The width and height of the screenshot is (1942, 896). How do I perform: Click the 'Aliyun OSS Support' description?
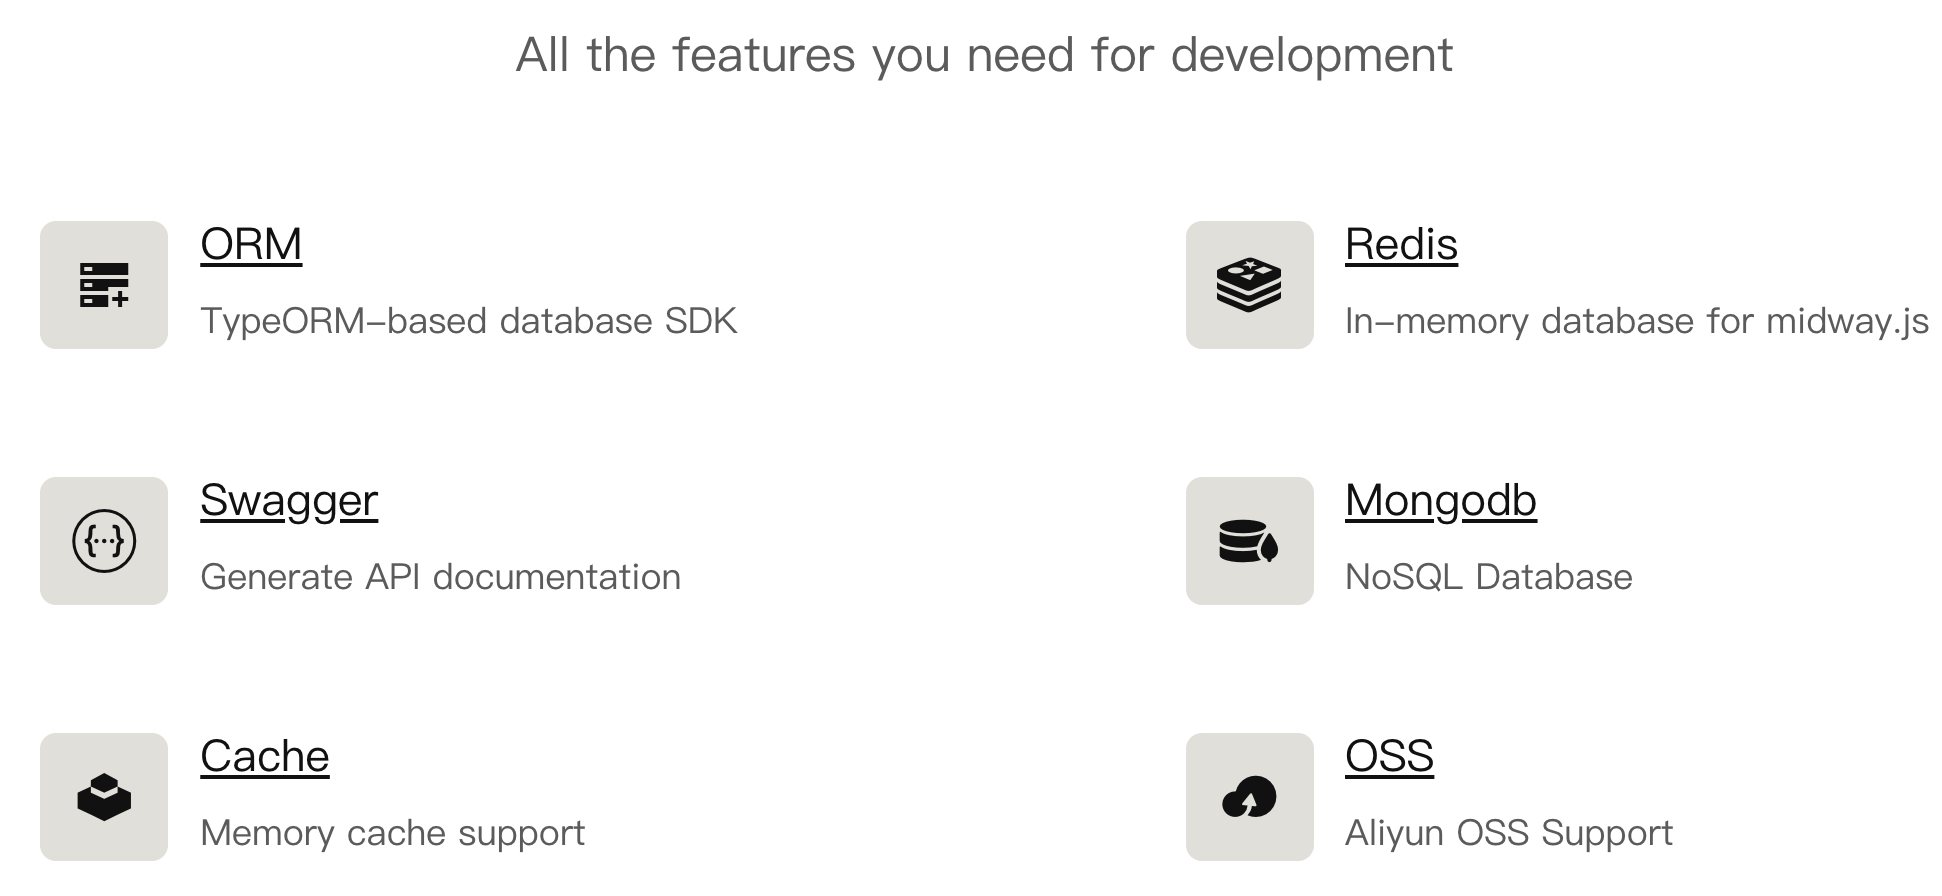click(x=1508, y=833)
